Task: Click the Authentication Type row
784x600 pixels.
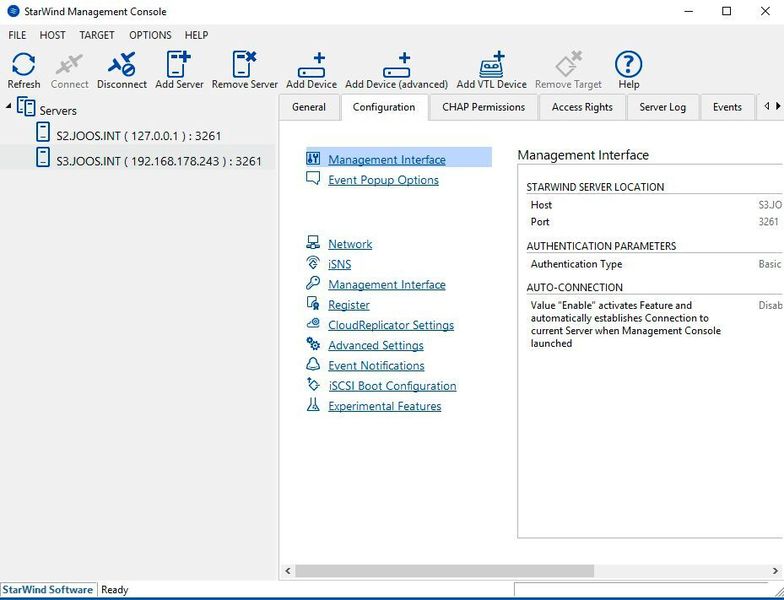Action: tap(654, 264)
